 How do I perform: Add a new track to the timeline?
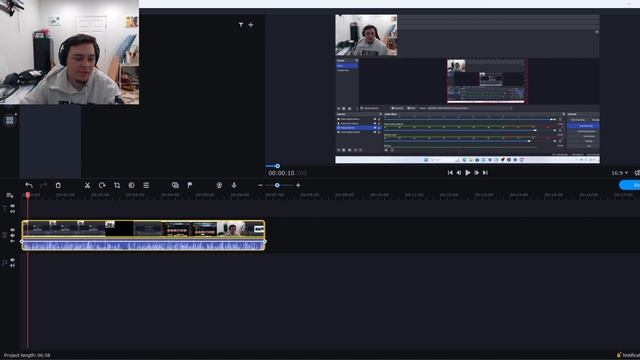pos(10,196)
